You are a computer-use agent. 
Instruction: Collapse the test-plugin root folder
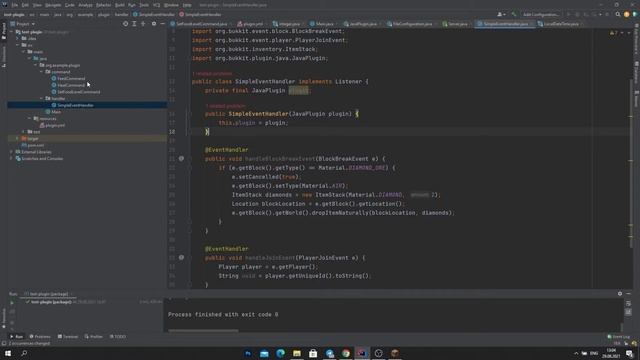click(x=11, y=32)
